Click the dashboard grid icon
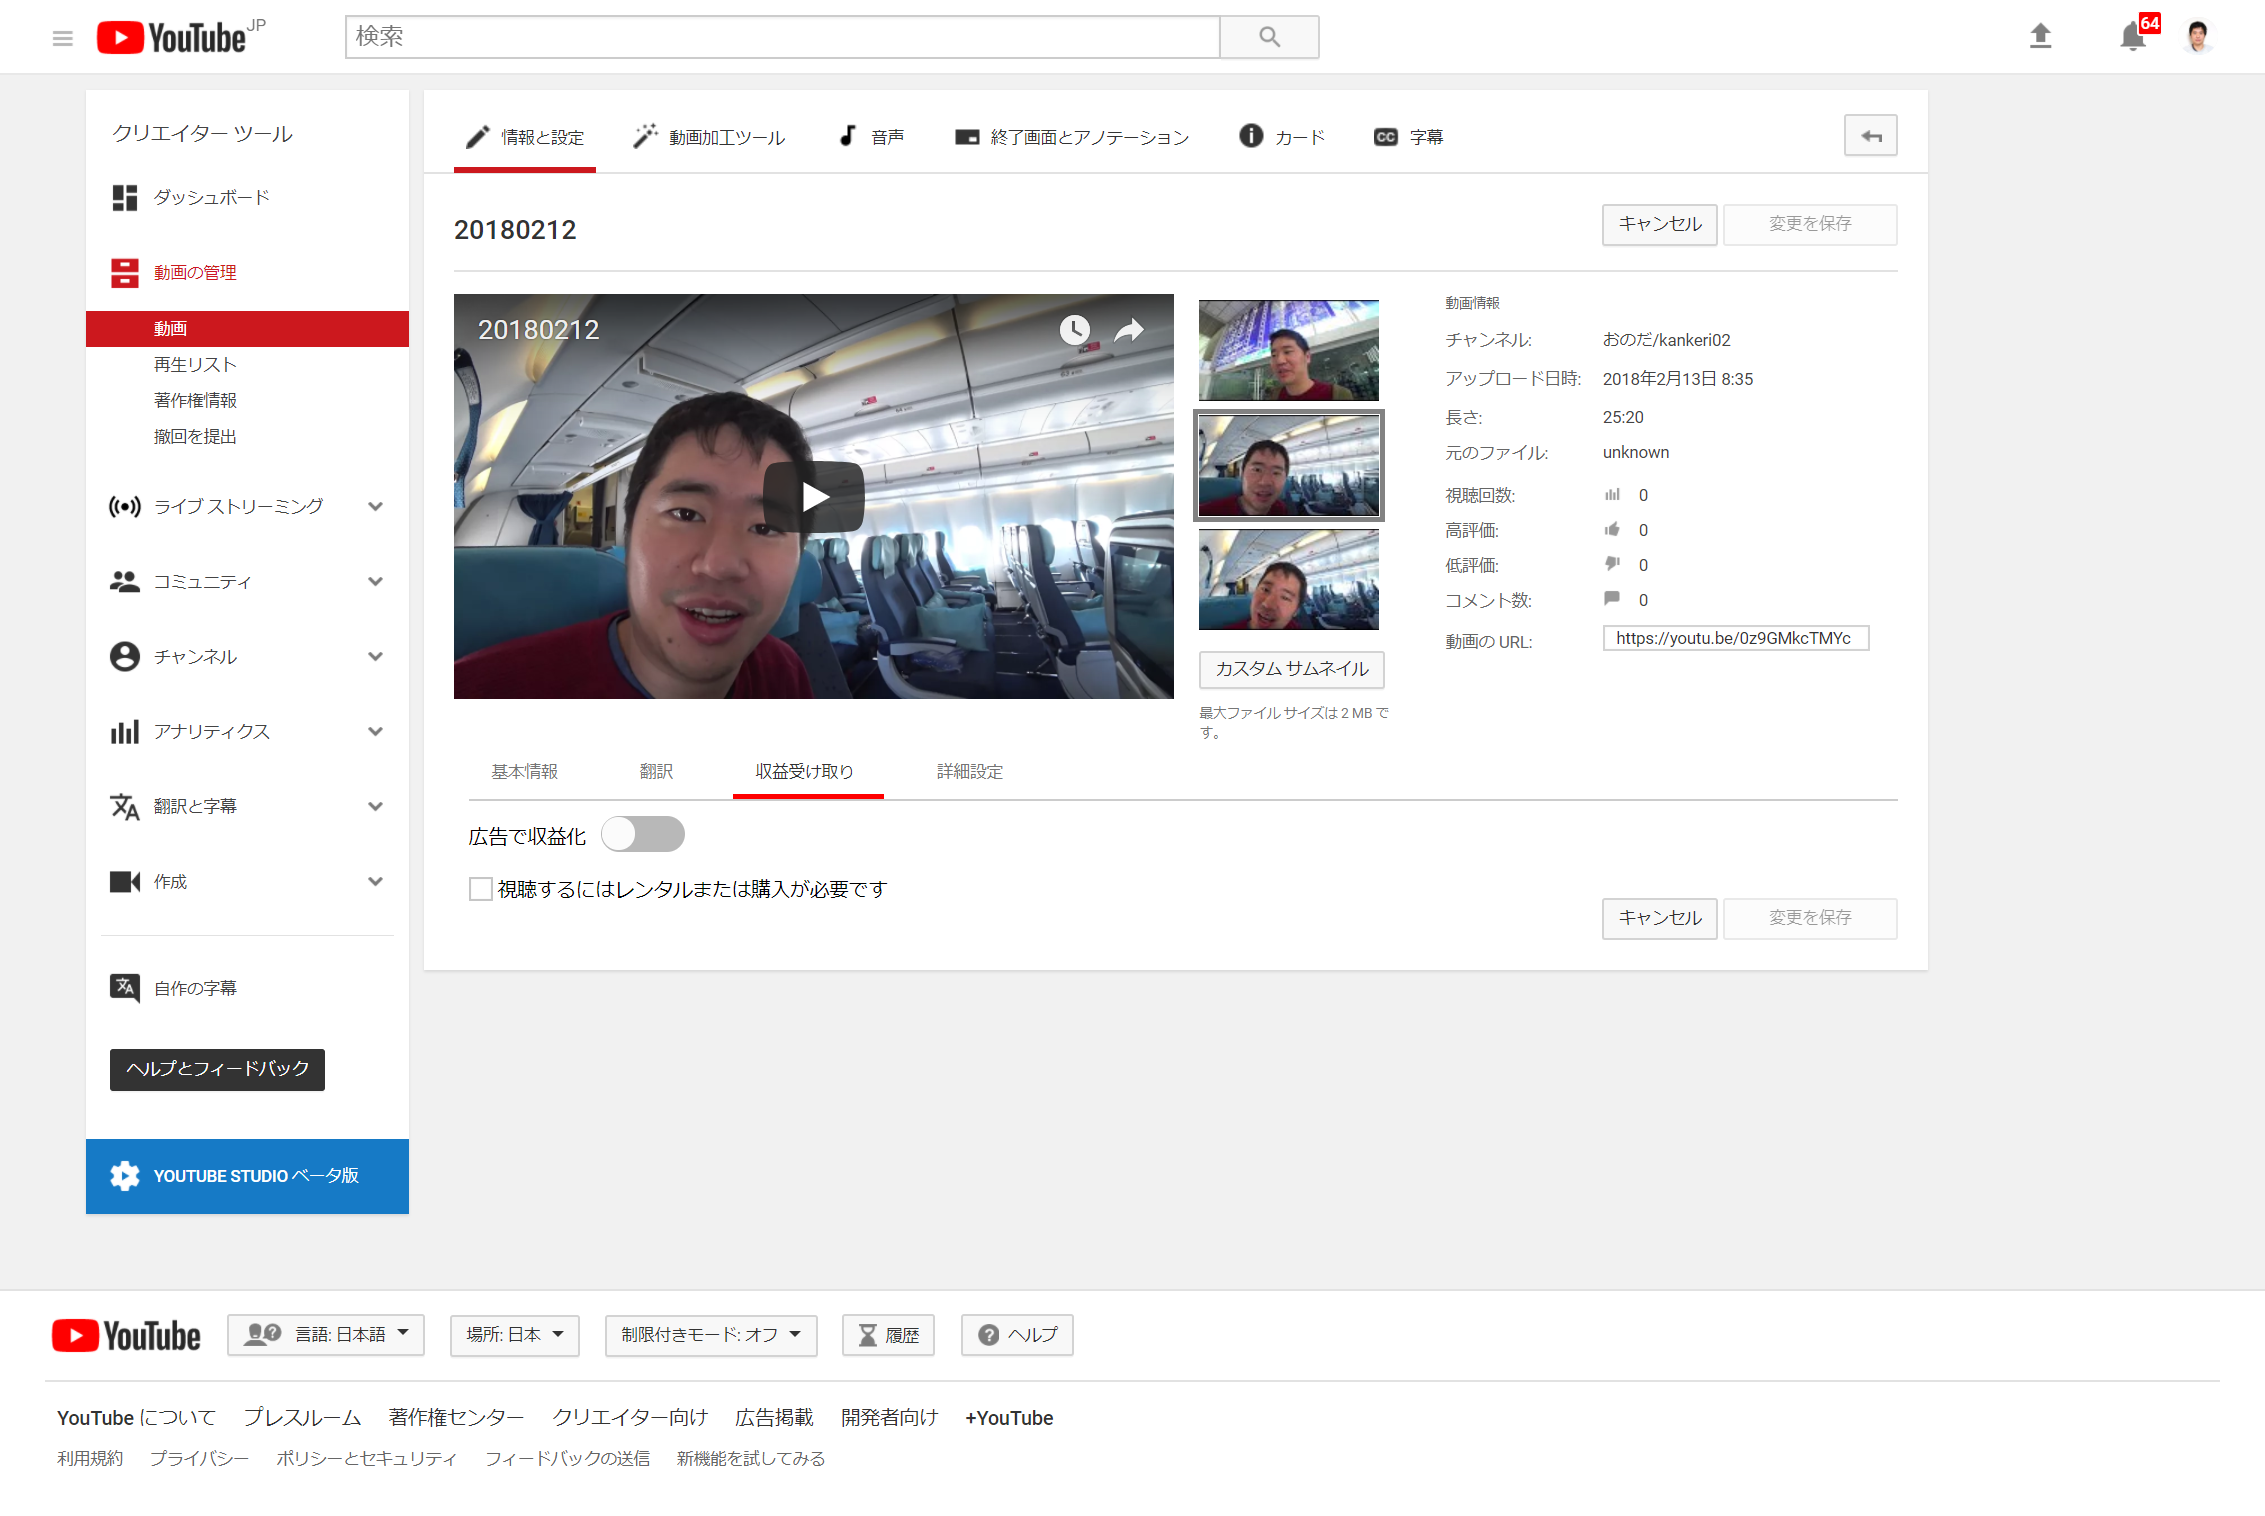This screenshot has width=2265, height=1516. pos(125,197)
